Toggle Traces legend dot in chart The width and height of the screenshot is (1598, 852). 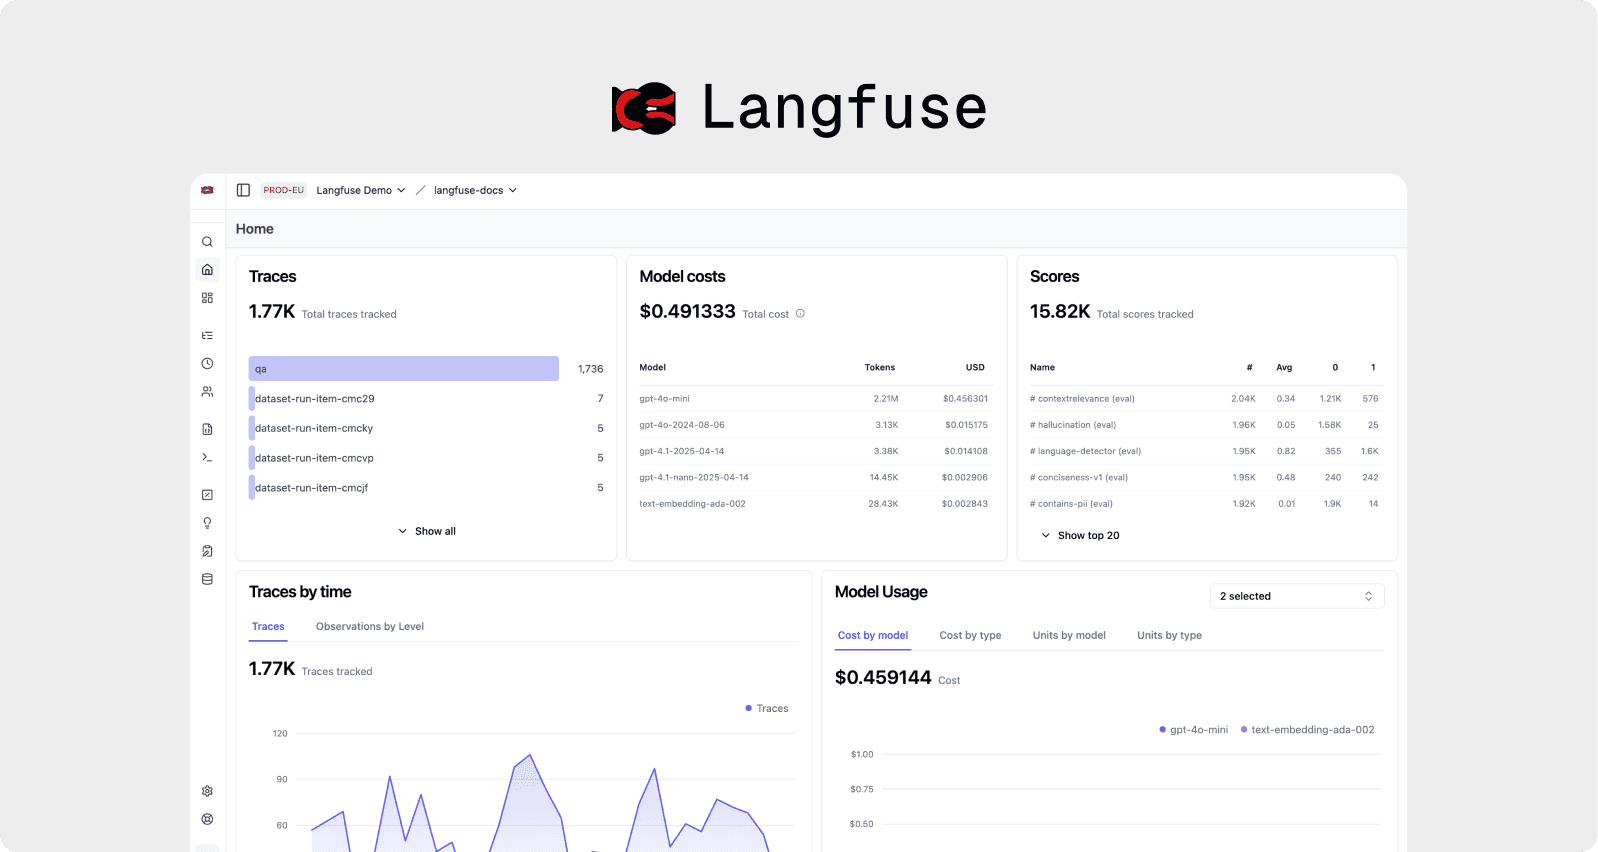point(749,708)
